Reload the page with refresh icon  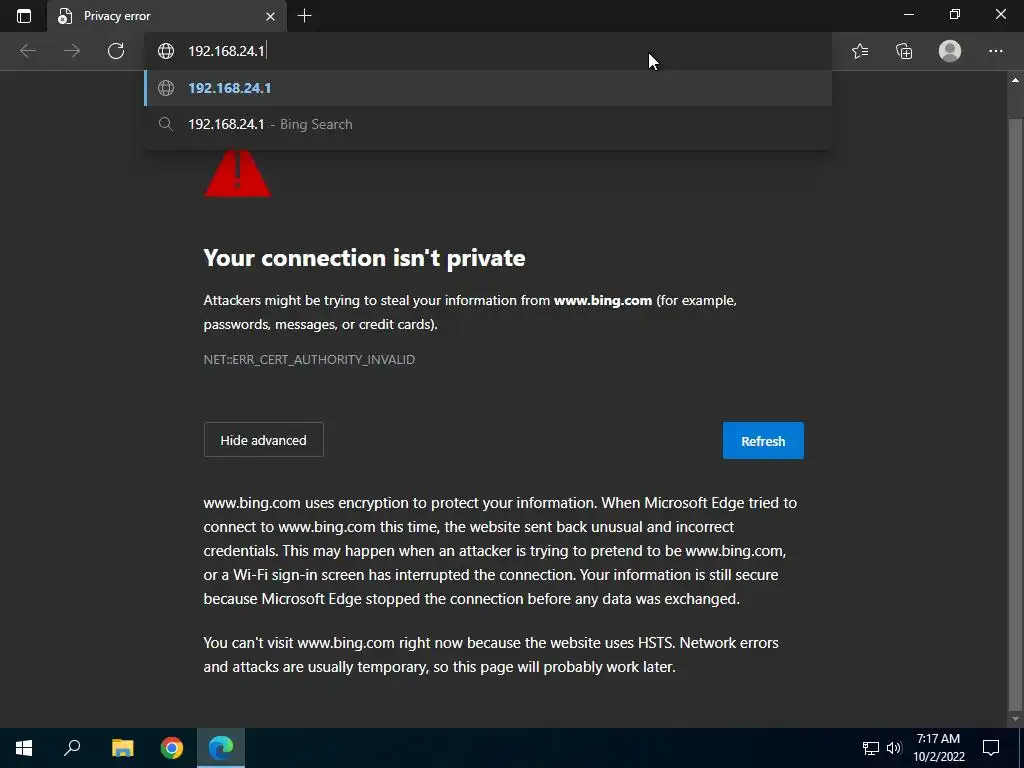116,51
